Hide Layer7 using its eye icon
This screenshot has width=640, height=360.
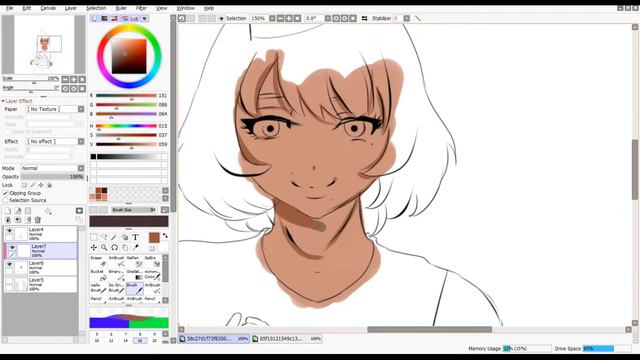coord(12,247)
